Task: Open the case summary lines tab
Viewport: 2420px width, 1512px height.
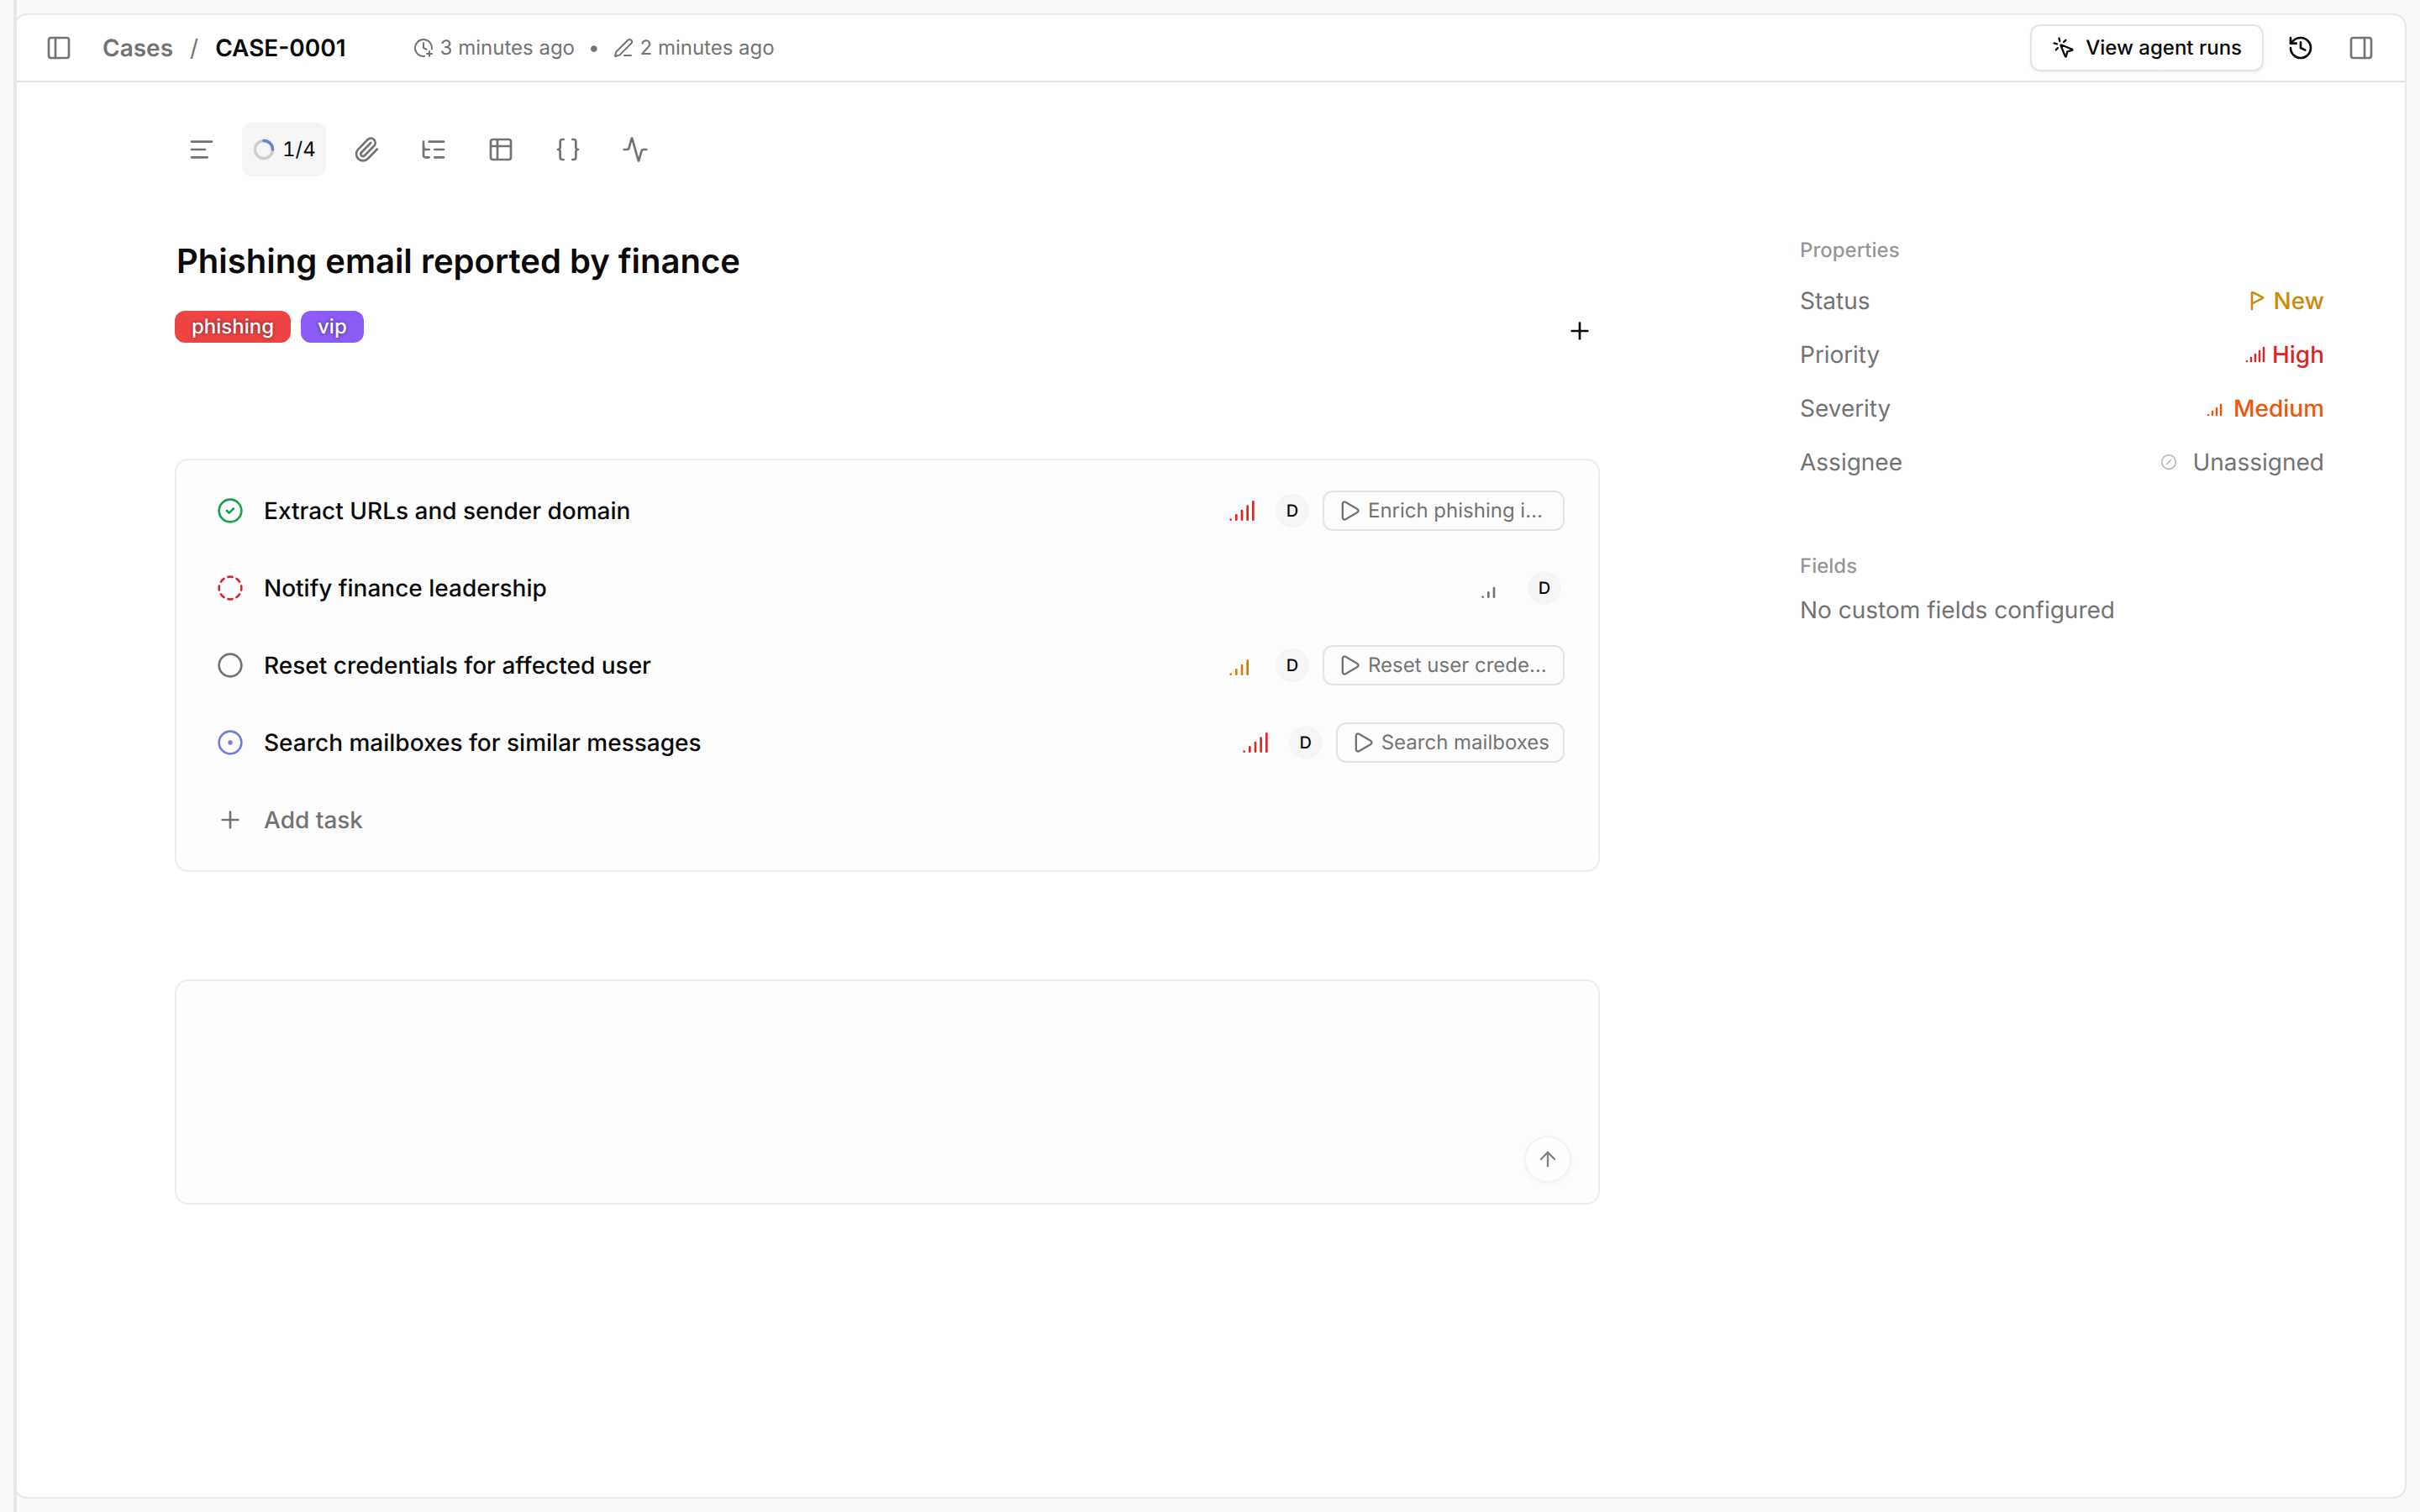Action: [201, 150]
